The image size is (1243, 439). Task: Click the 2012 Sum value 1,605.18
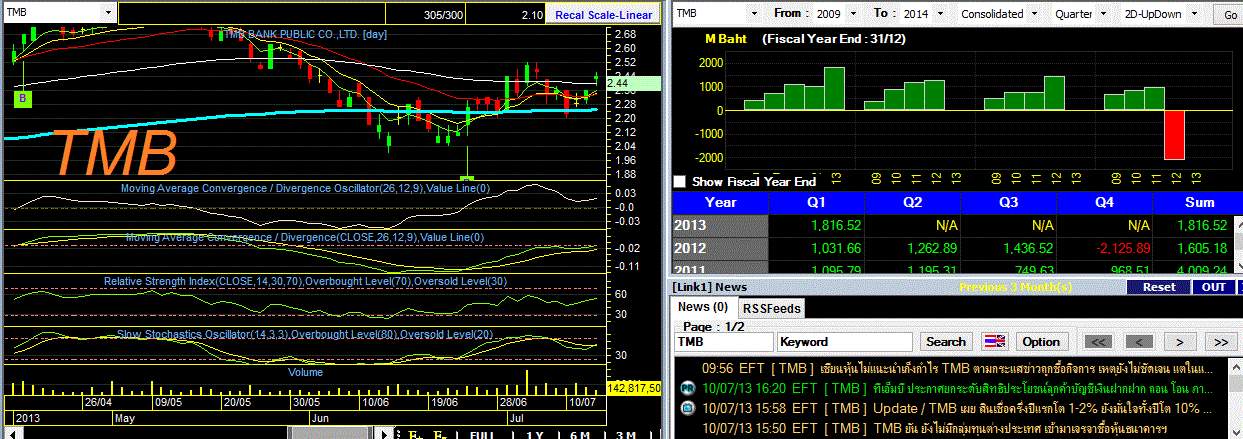1205,248
